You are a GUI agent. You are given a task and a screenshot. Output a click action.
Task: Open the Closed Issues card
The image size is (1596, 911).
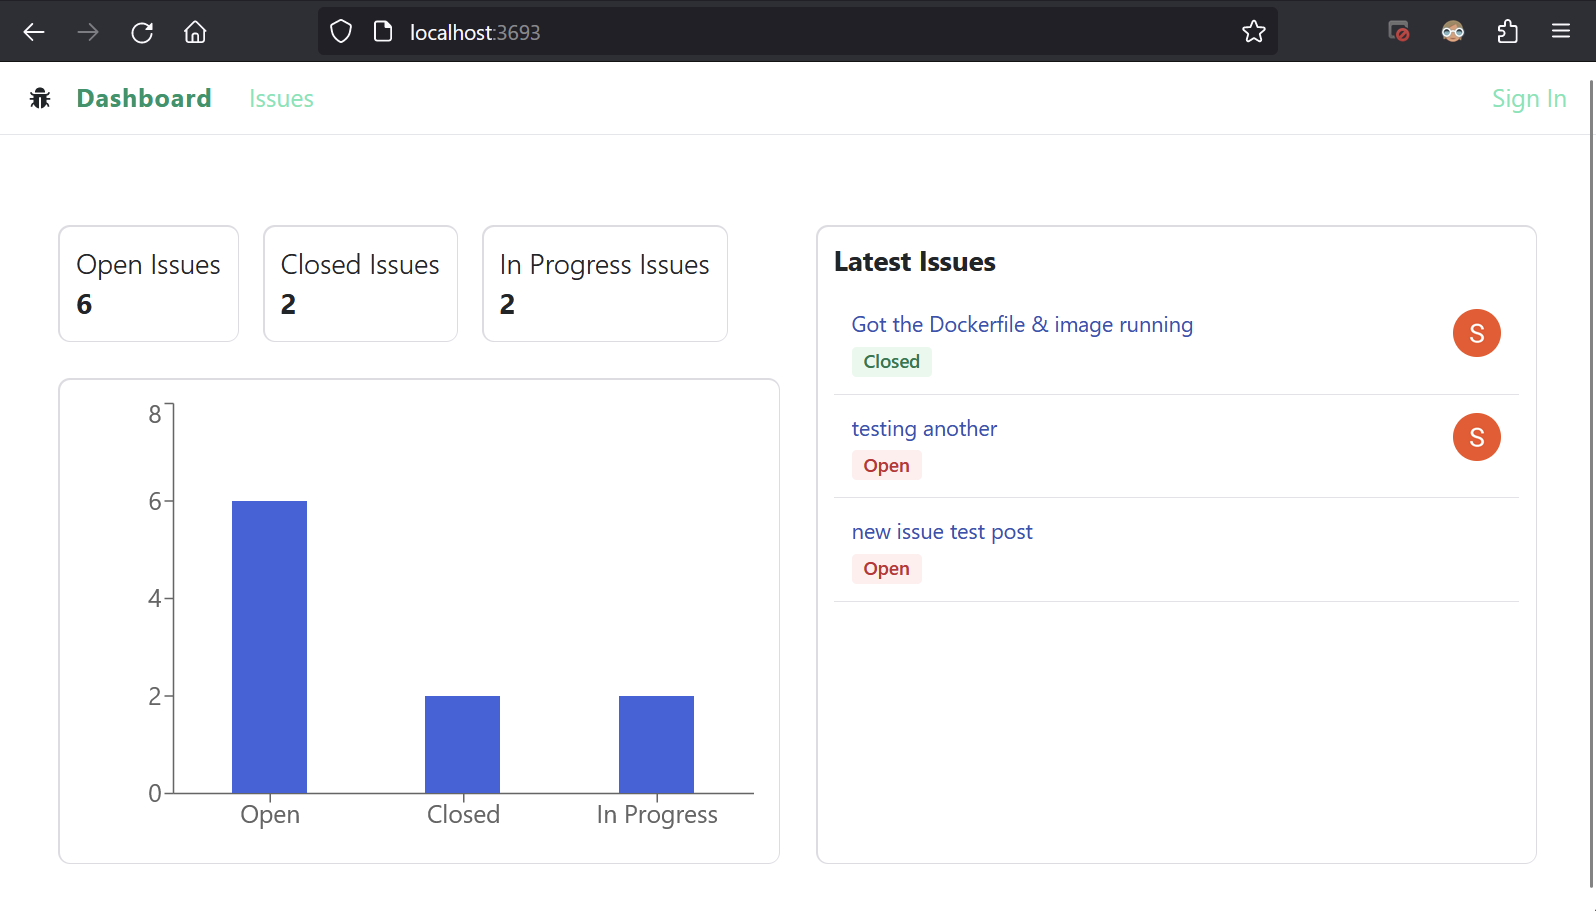tap(360, 284)
